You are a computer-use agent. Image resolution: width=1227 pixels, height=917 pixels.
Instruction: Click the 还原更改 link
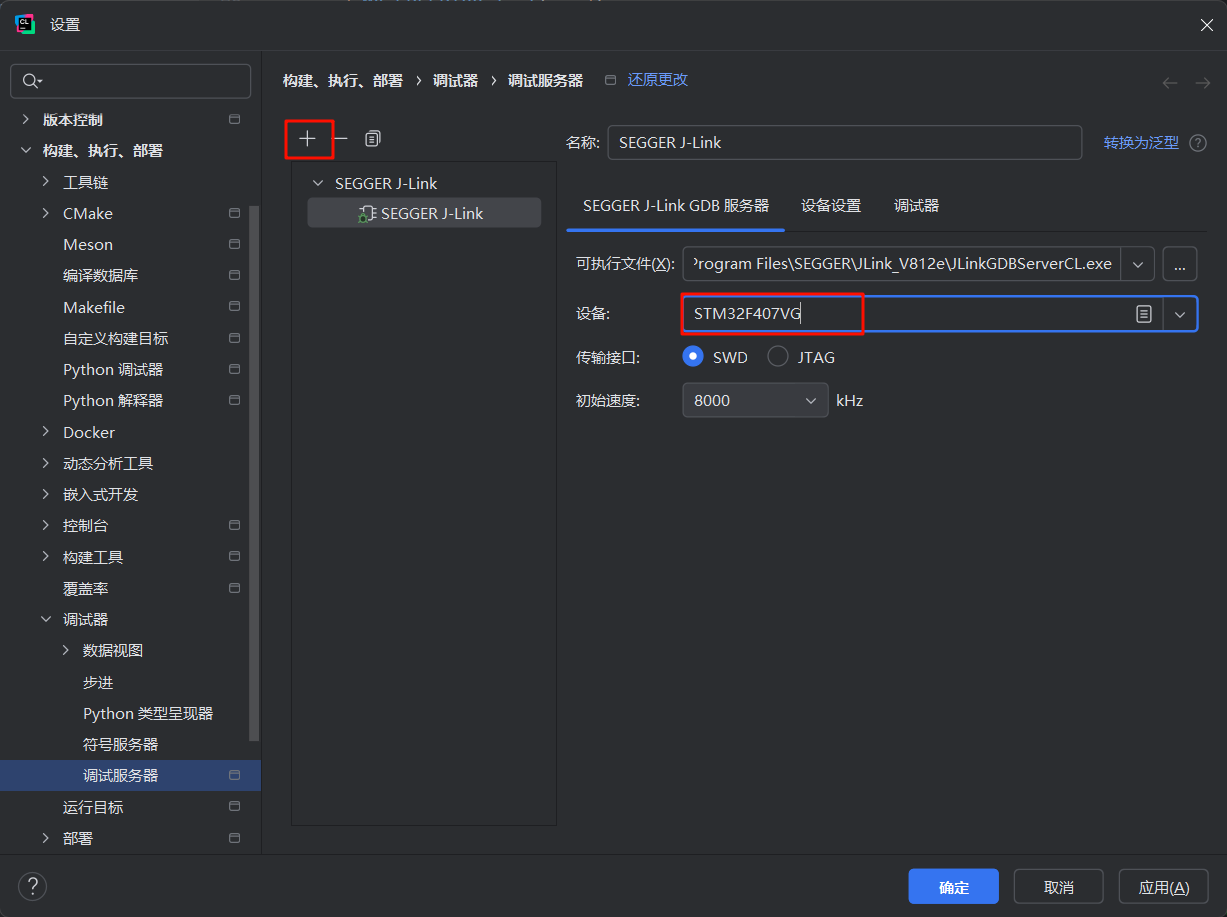pyautogui.click(x=657, y=80)
